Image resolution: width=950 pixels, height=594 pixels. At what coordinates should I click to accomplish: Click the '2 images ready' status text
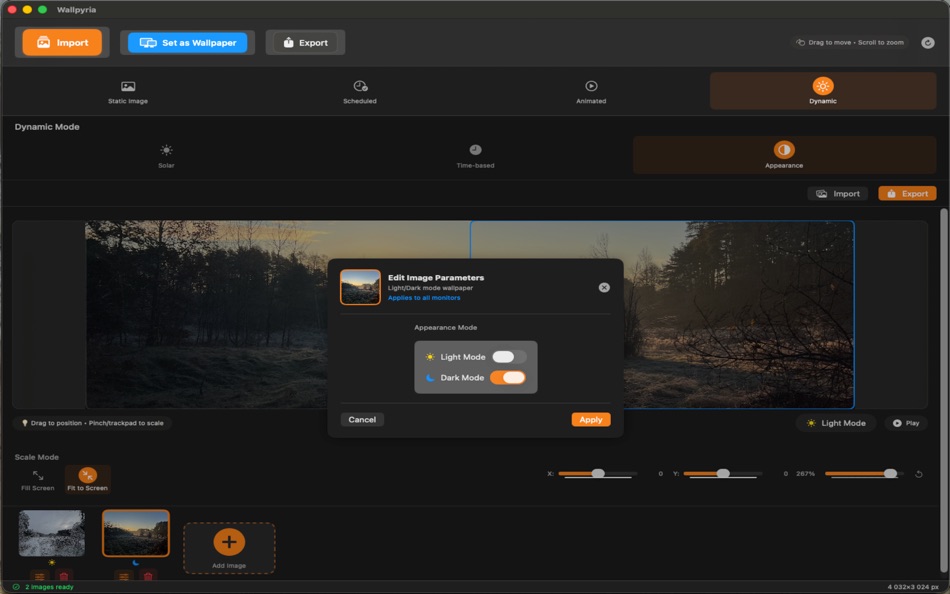[x=50, y=587]
